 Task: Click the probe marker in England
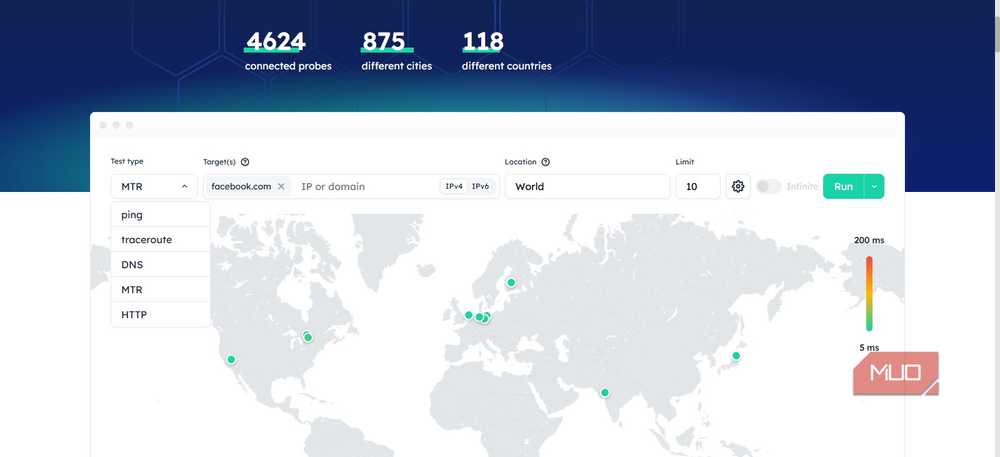(469, 315)
